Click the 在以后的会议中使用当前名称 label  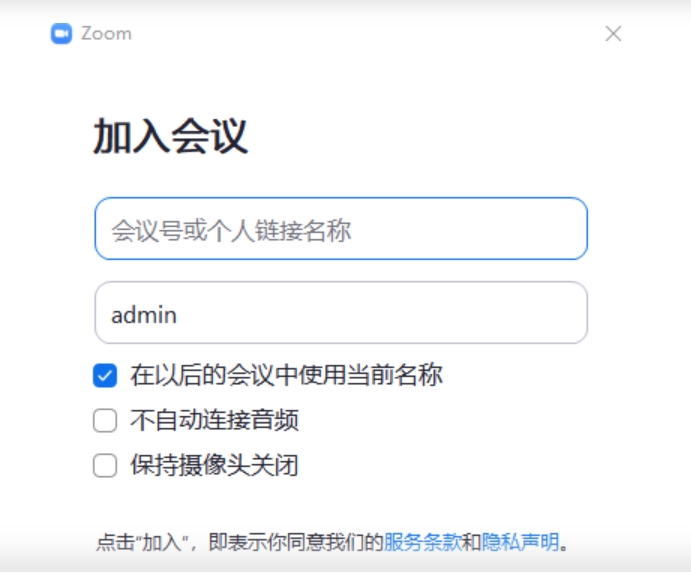pyautogui.click(x=286, y=376)
